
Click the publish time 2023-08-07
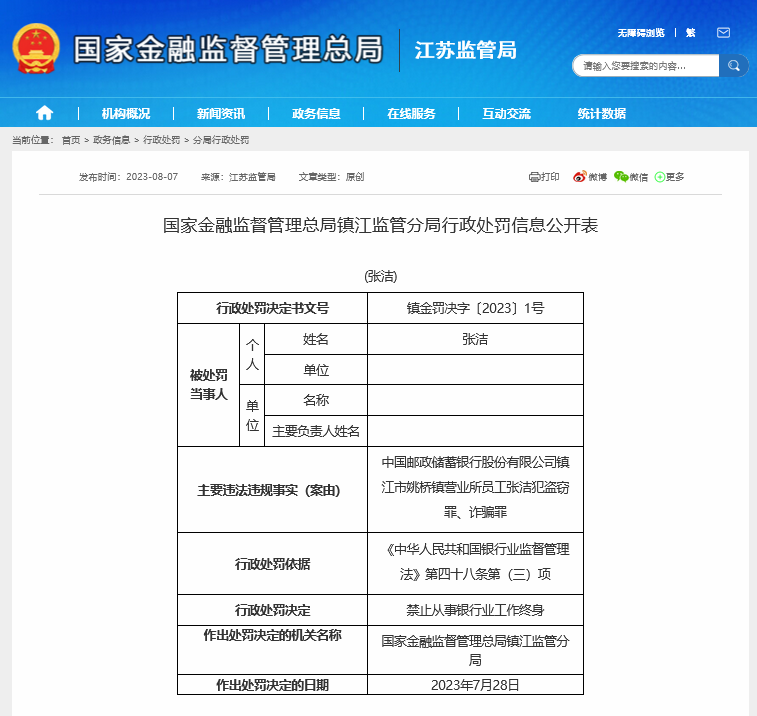click(x=152, y=177)
